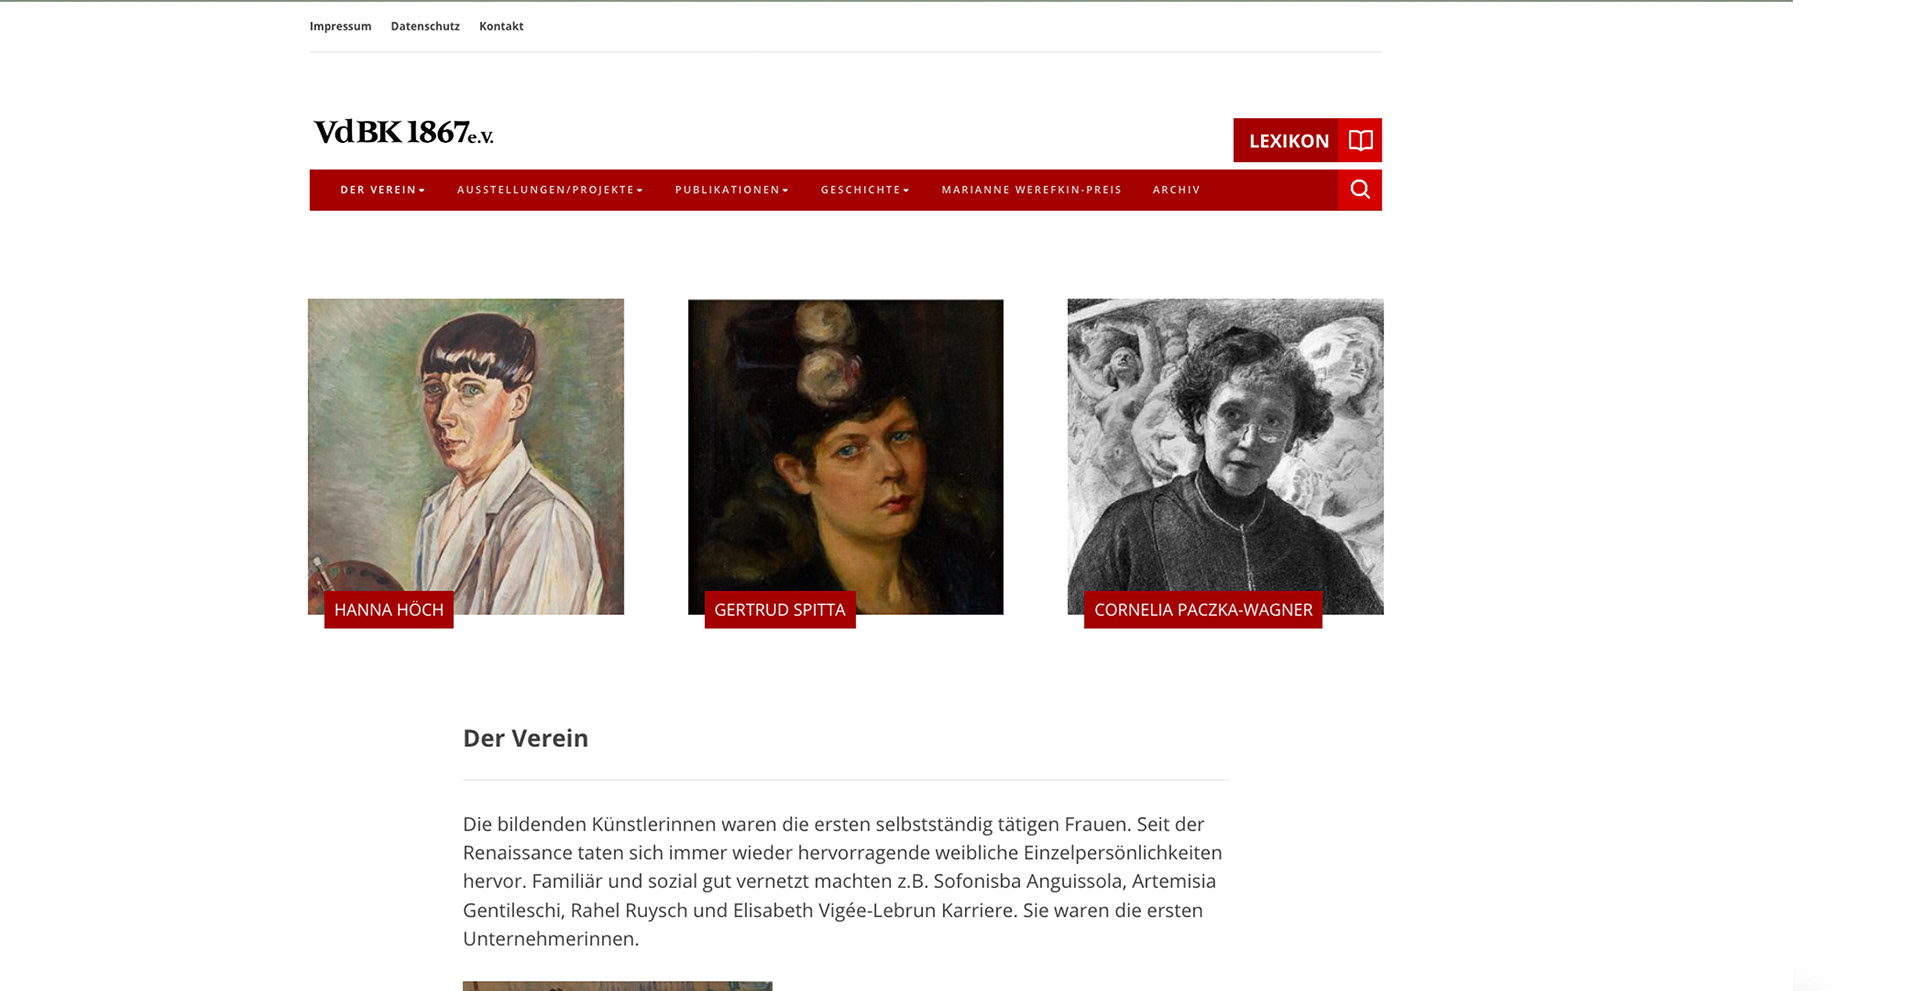Go to the Archiv menu item
This screenshot has width=1920, height=991.
[x=1176, y=190]
